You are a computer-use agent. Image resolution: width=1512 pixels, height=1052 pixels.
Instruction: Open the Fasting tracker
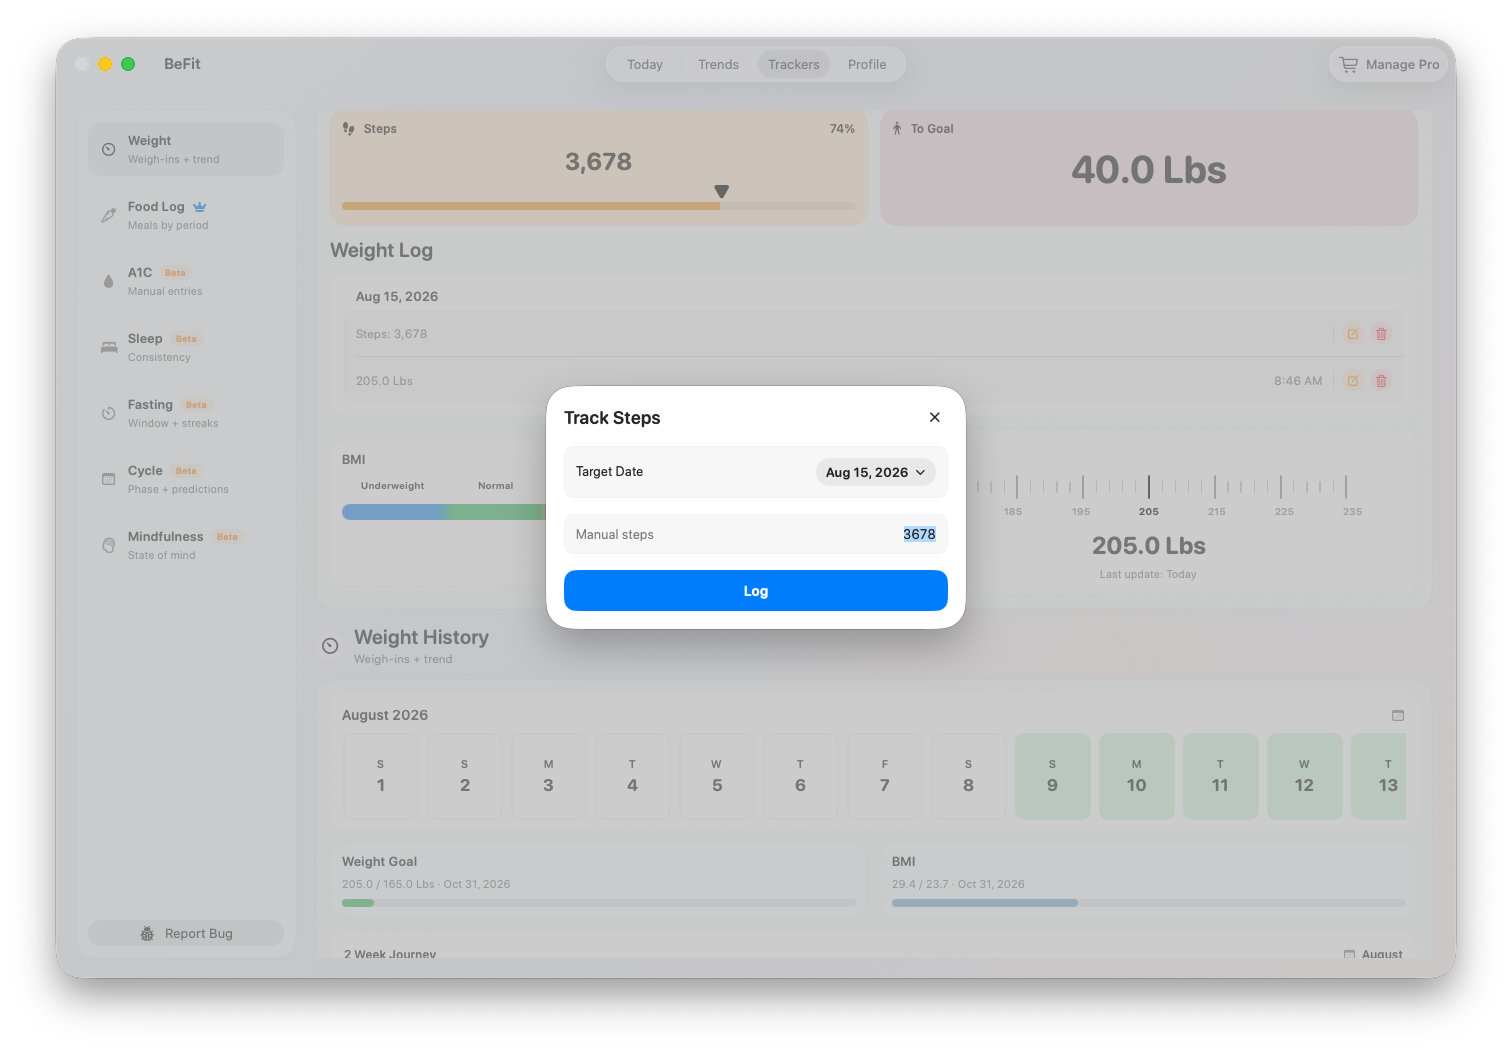pos(186,413)
